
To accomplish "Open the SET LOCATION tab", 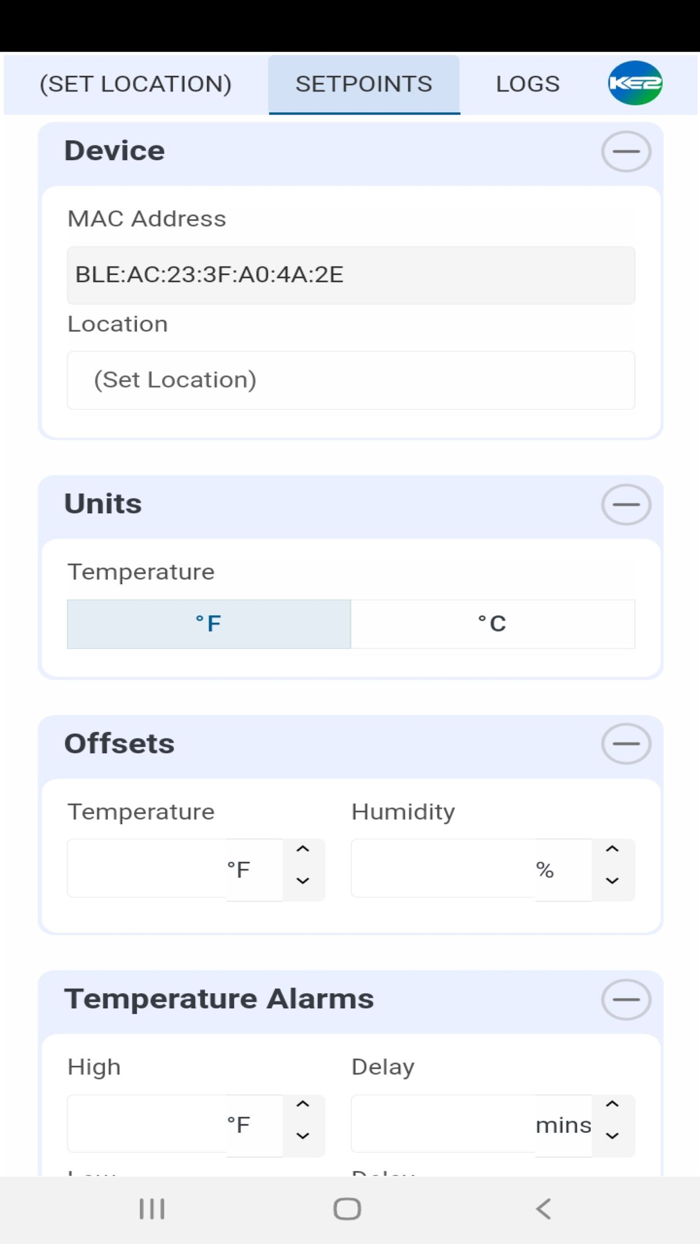I will click(135, 84).
